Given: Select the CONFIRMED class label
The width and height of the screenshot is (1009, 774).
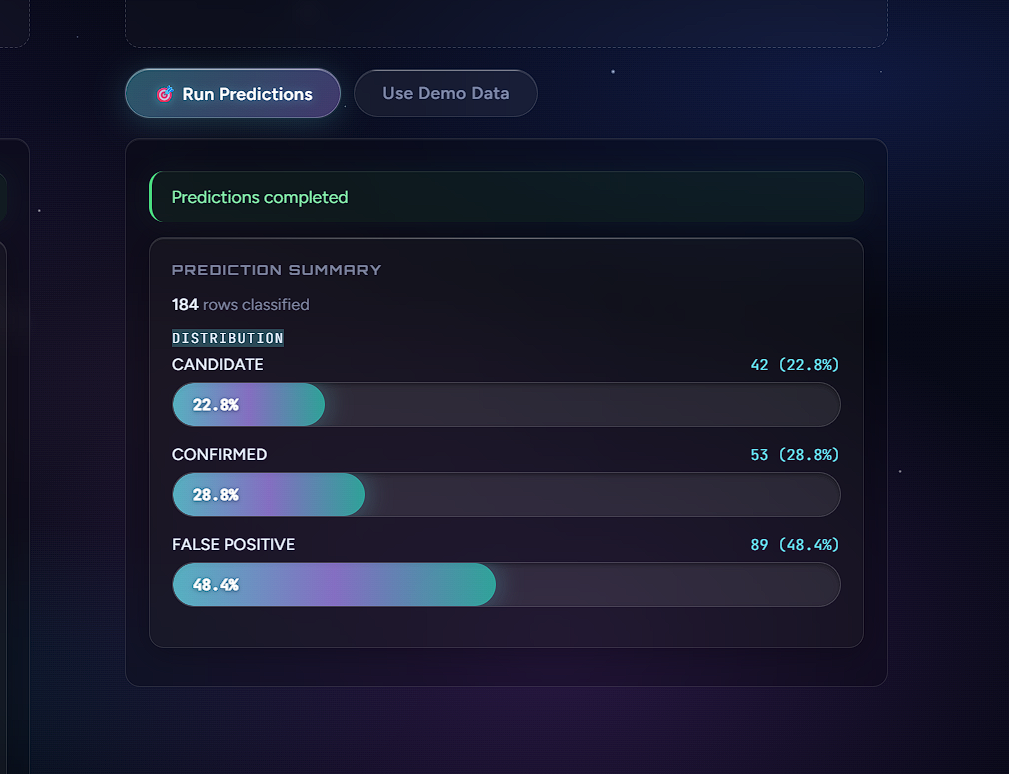Looking at the screenshot, I should (220, 455).
